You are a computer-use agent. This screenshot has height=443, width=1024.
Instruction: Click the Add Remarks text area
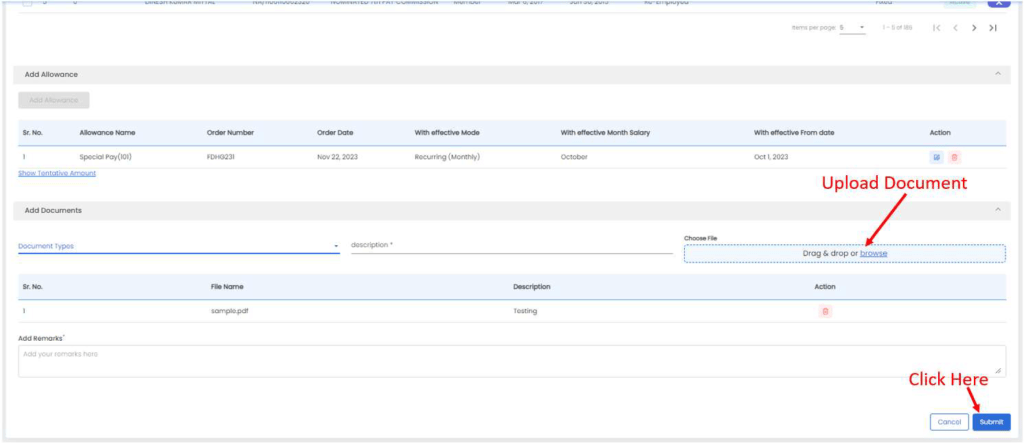click(511, 361)
